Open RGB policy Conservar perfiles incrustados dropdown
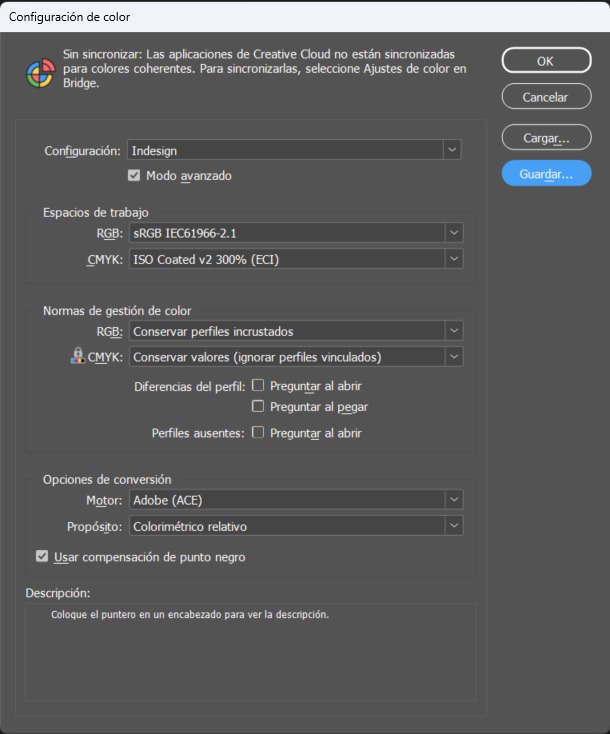This screenshot has width=610, height=734. (294, 331)
